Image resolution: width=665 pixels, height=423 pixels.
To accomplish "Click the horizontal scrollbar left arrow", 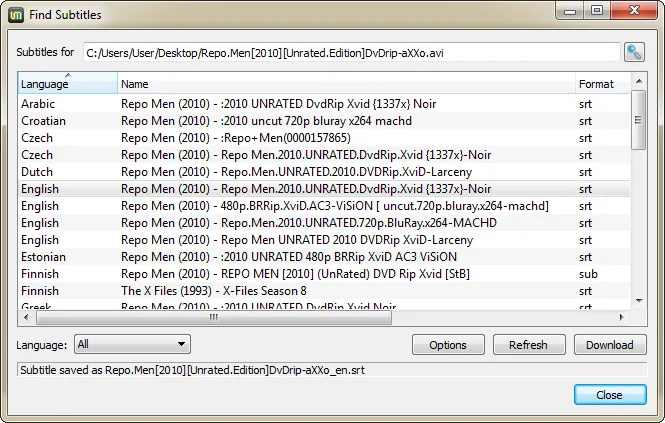I will 26,317.
